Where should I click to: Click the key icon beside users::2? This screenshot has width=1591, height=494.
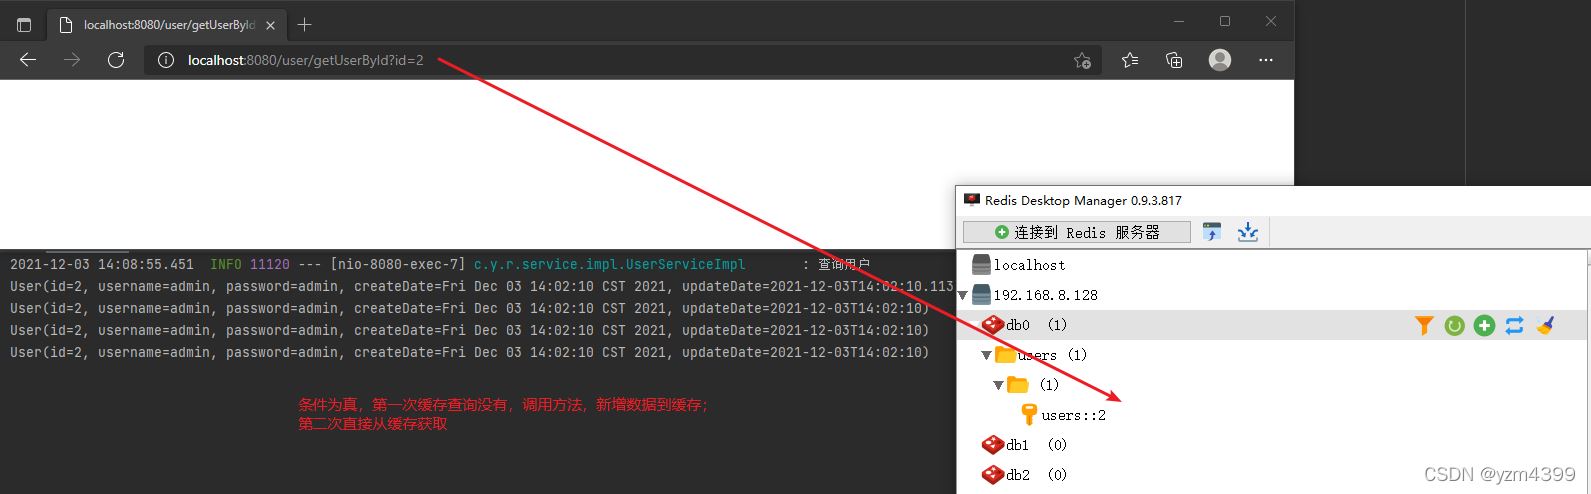(x=1029, y=414)
